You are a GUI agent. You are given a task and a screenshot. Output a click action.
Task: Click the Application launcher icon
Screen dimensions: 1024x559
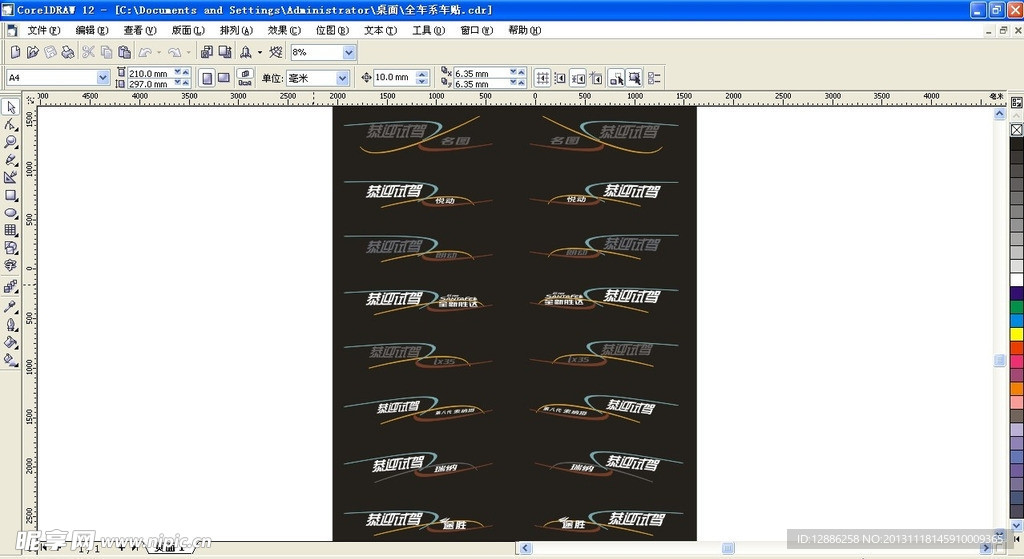pyautogui.click(x=246, y=52)
